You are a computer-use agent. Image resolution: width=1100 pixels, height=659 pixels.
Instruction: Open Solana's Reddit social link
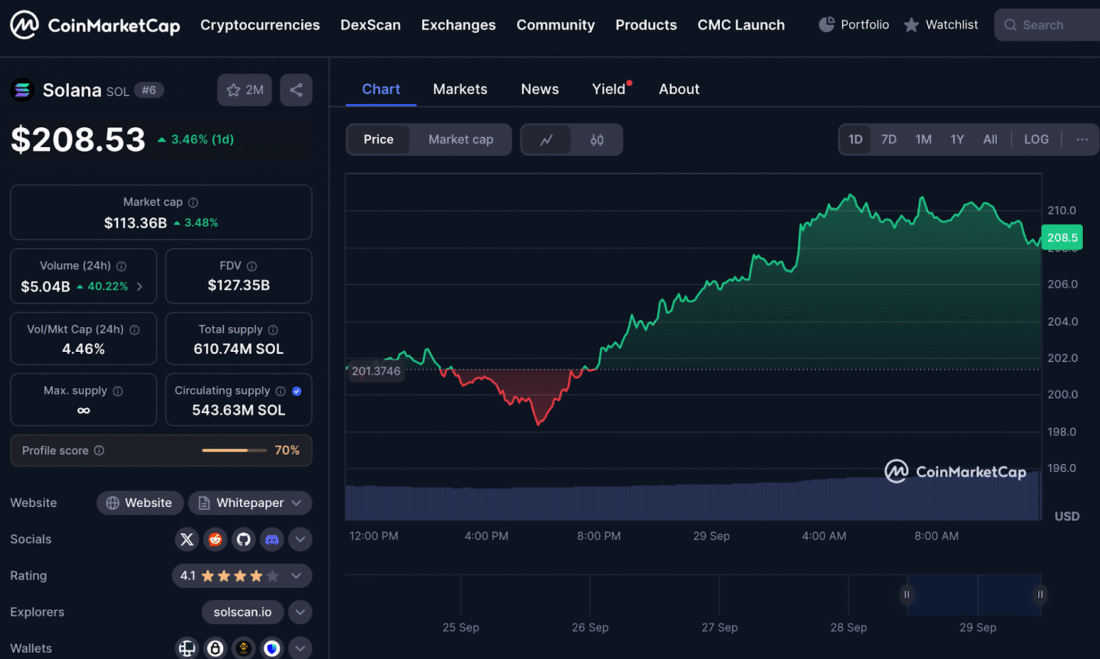(215, 540)
